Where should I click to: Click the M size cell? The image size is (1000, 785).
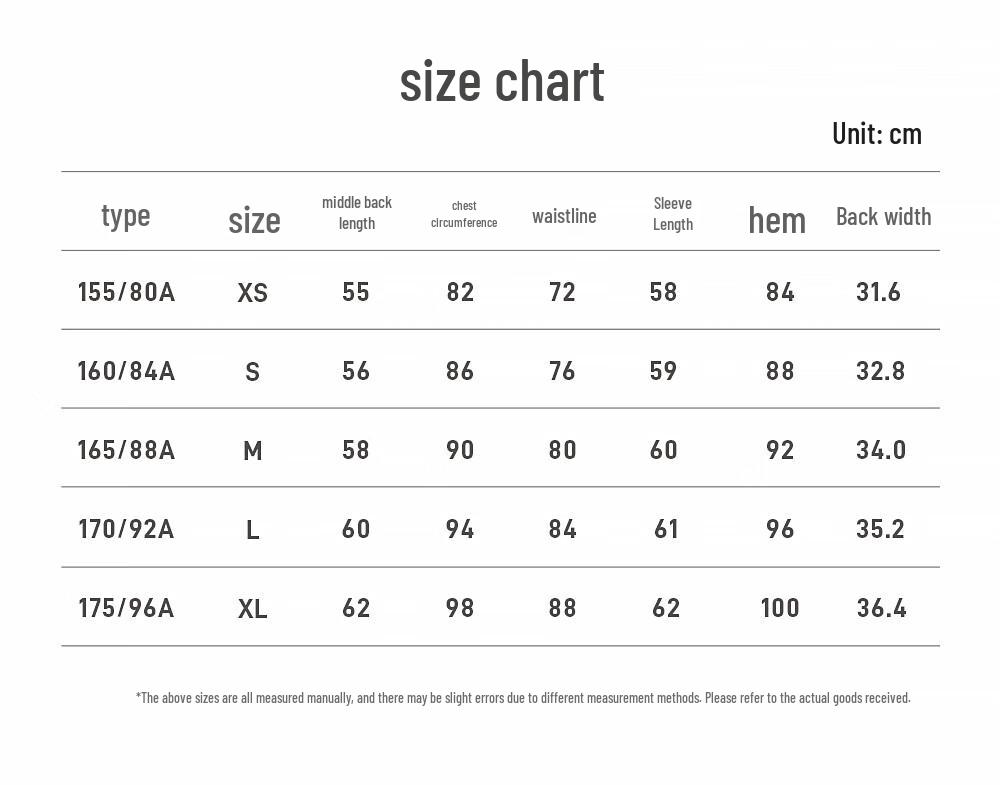(x=253, y=451)
